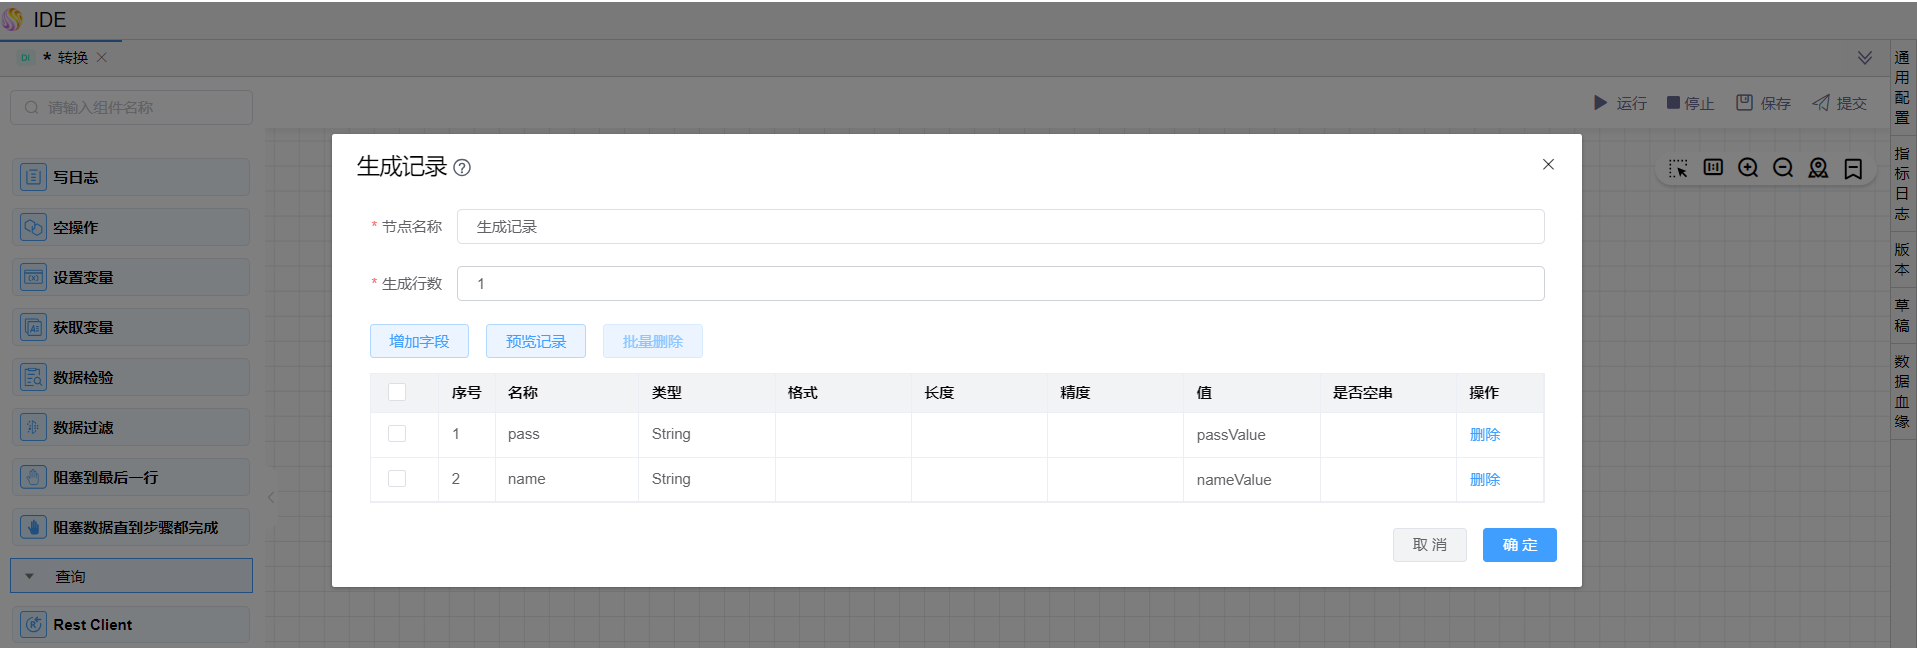Viewport: 1917px width, 648px height.
Task: Click the help icon beside 生成记录 title
Action: click(462, 168)
